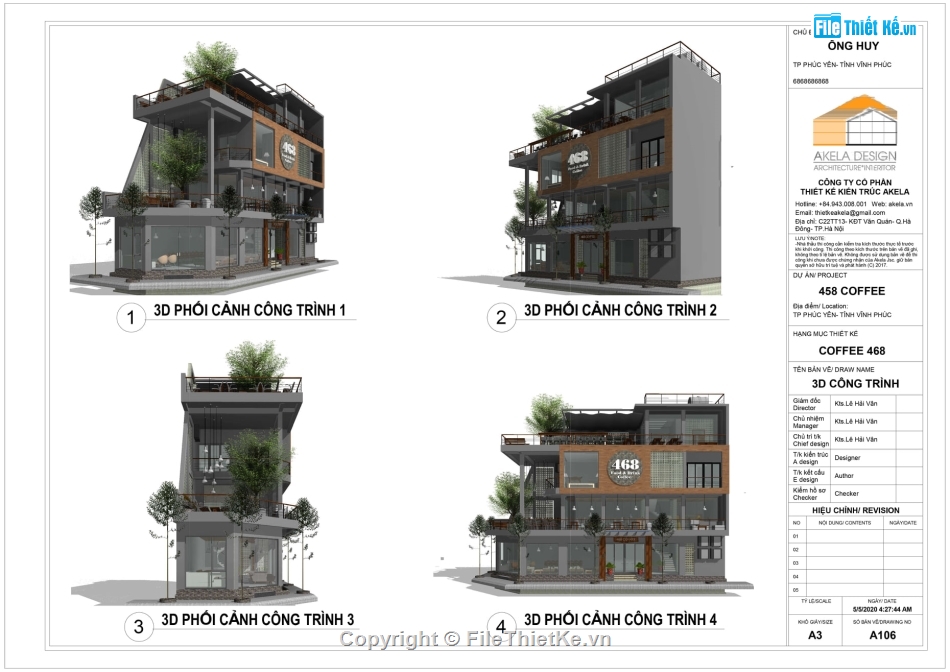The height and width of the screenshot is (672, 950).
Task: Click the 'COFFEE 468' design item
Action: [x=851, y=351]
